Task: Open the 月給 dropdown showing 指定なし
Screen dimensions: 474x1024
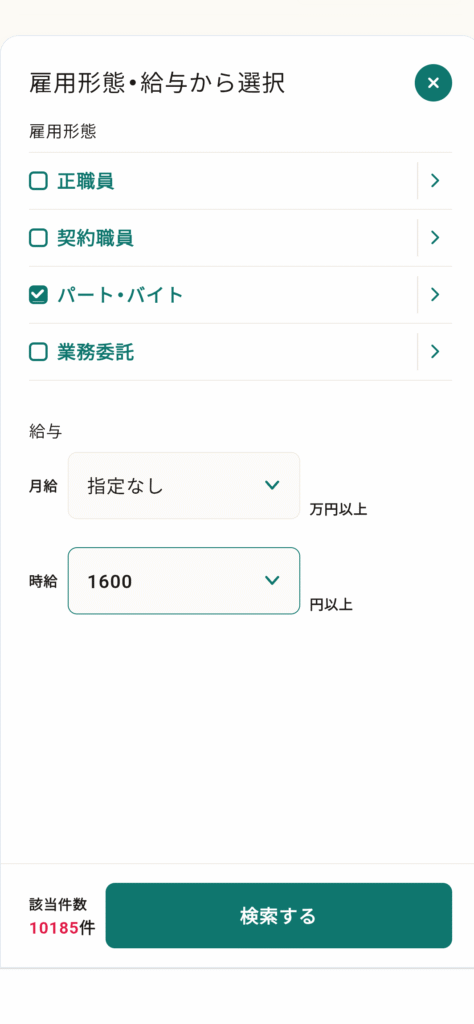Action: (184, 486)
